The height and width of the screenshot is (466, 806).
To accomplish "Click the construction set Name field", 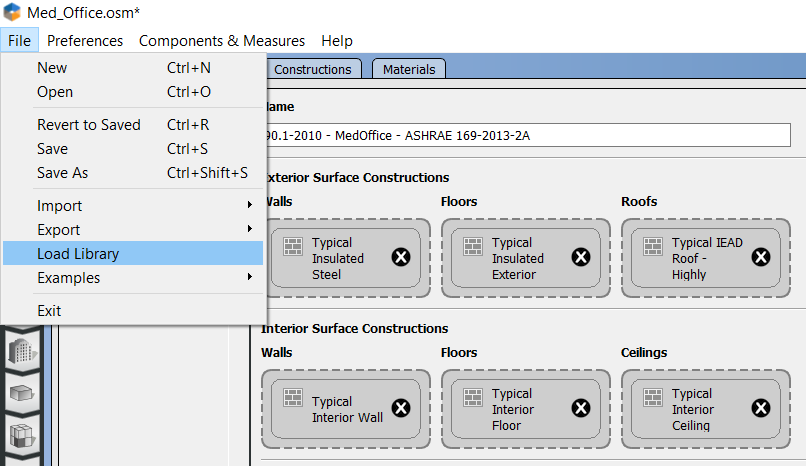I will click(527, 135).
